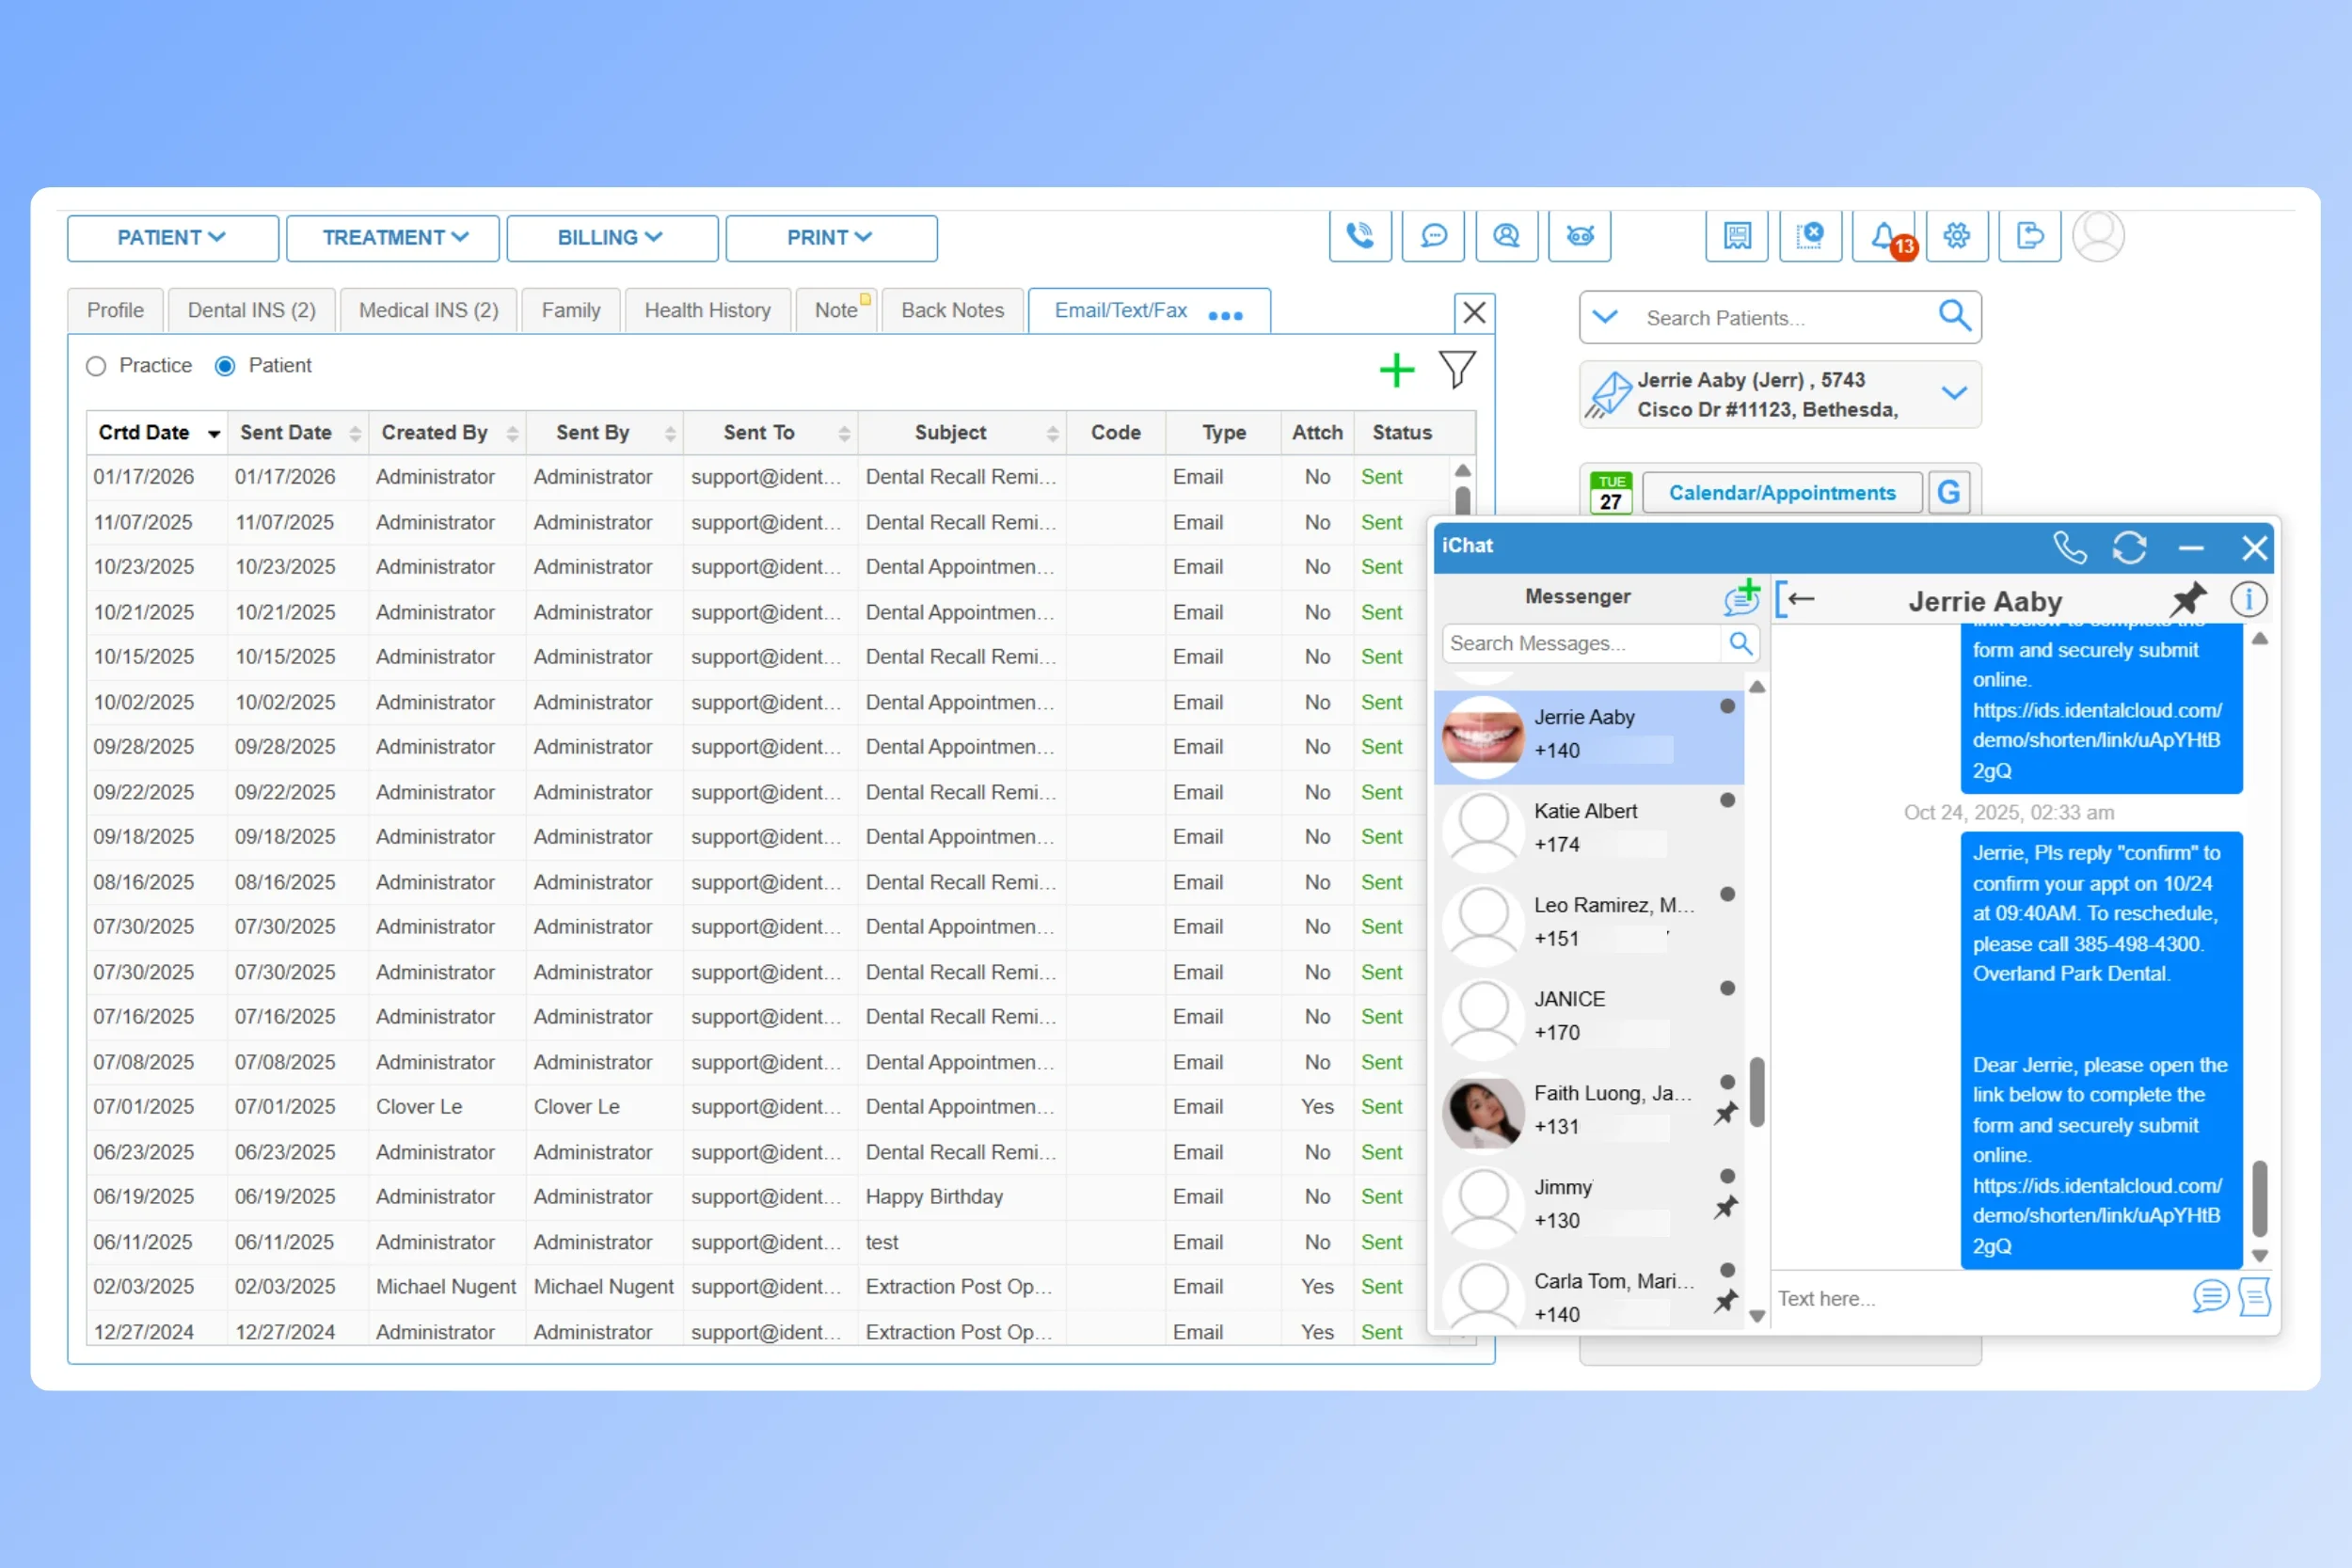The image size is (2352, 1568).
Task: Open the PATIENT dropdown menu
Action: point(172,238)
